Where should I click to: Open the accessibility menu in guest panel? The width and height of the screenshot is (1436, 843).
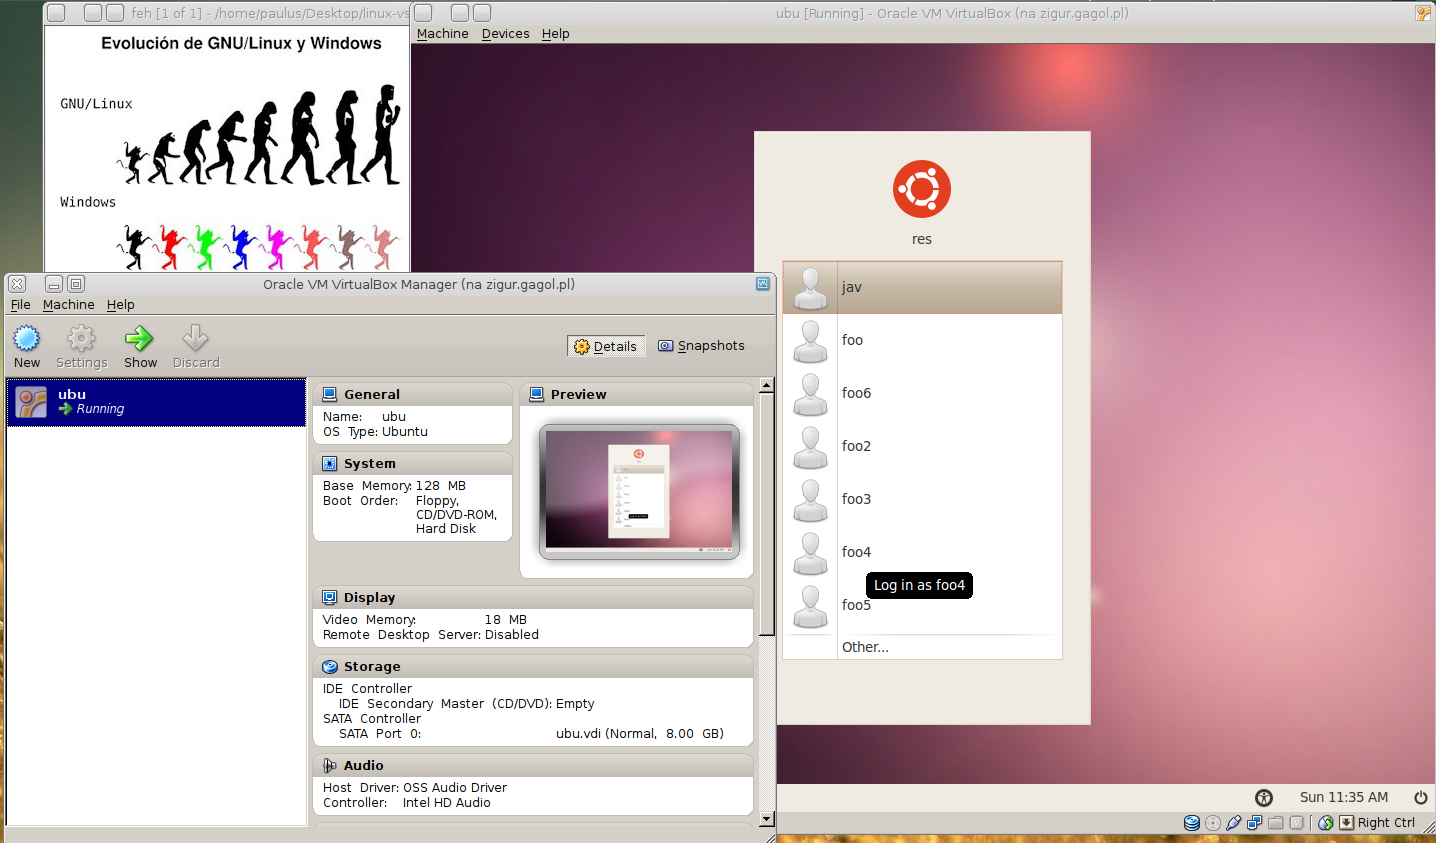pyautogui.click(x=1264, y=797)
